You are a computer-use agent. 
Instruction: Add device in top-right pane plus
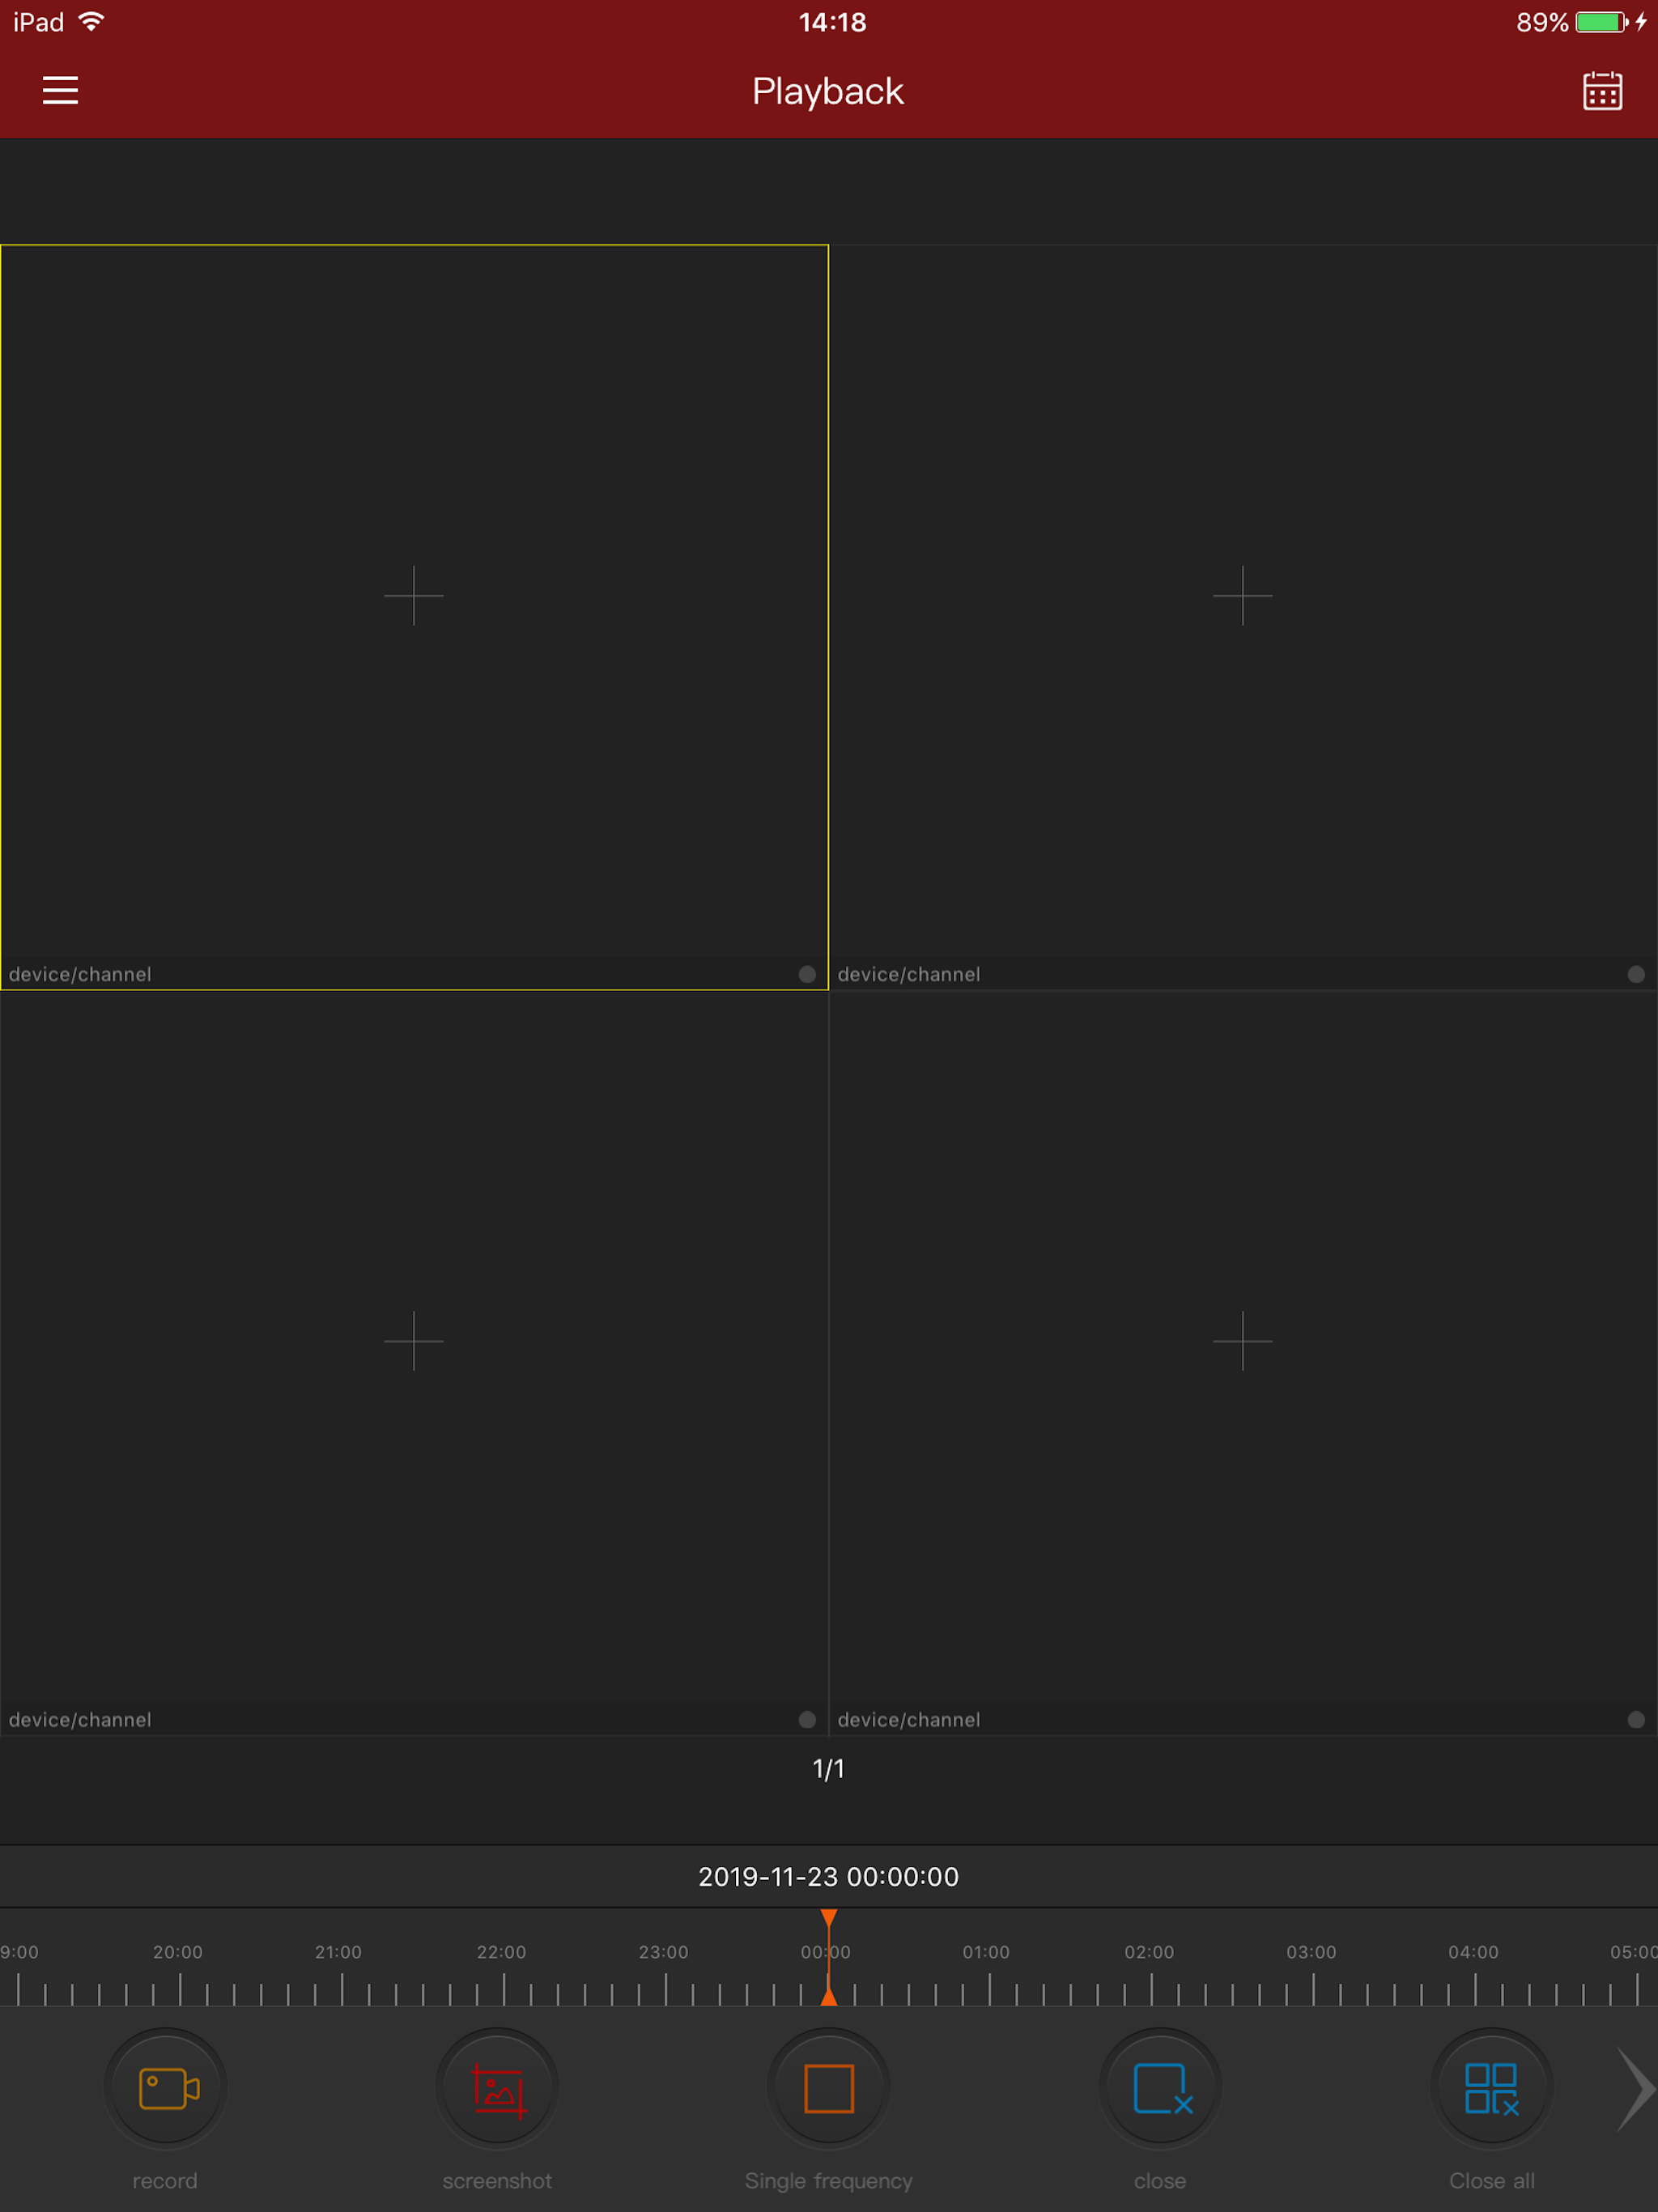(x=1242, y=596)
